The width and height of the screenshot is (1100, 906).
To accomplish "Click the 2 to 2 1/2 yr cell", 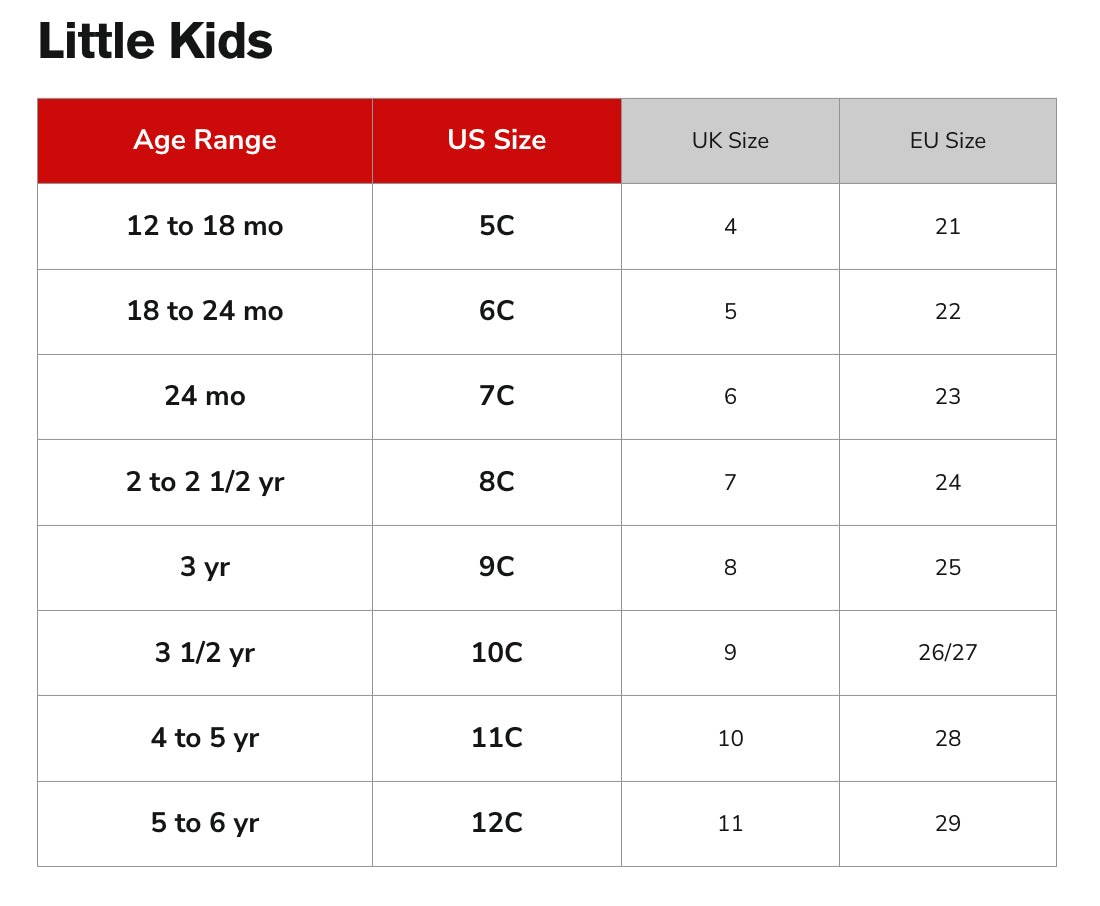I will point(205,482).
